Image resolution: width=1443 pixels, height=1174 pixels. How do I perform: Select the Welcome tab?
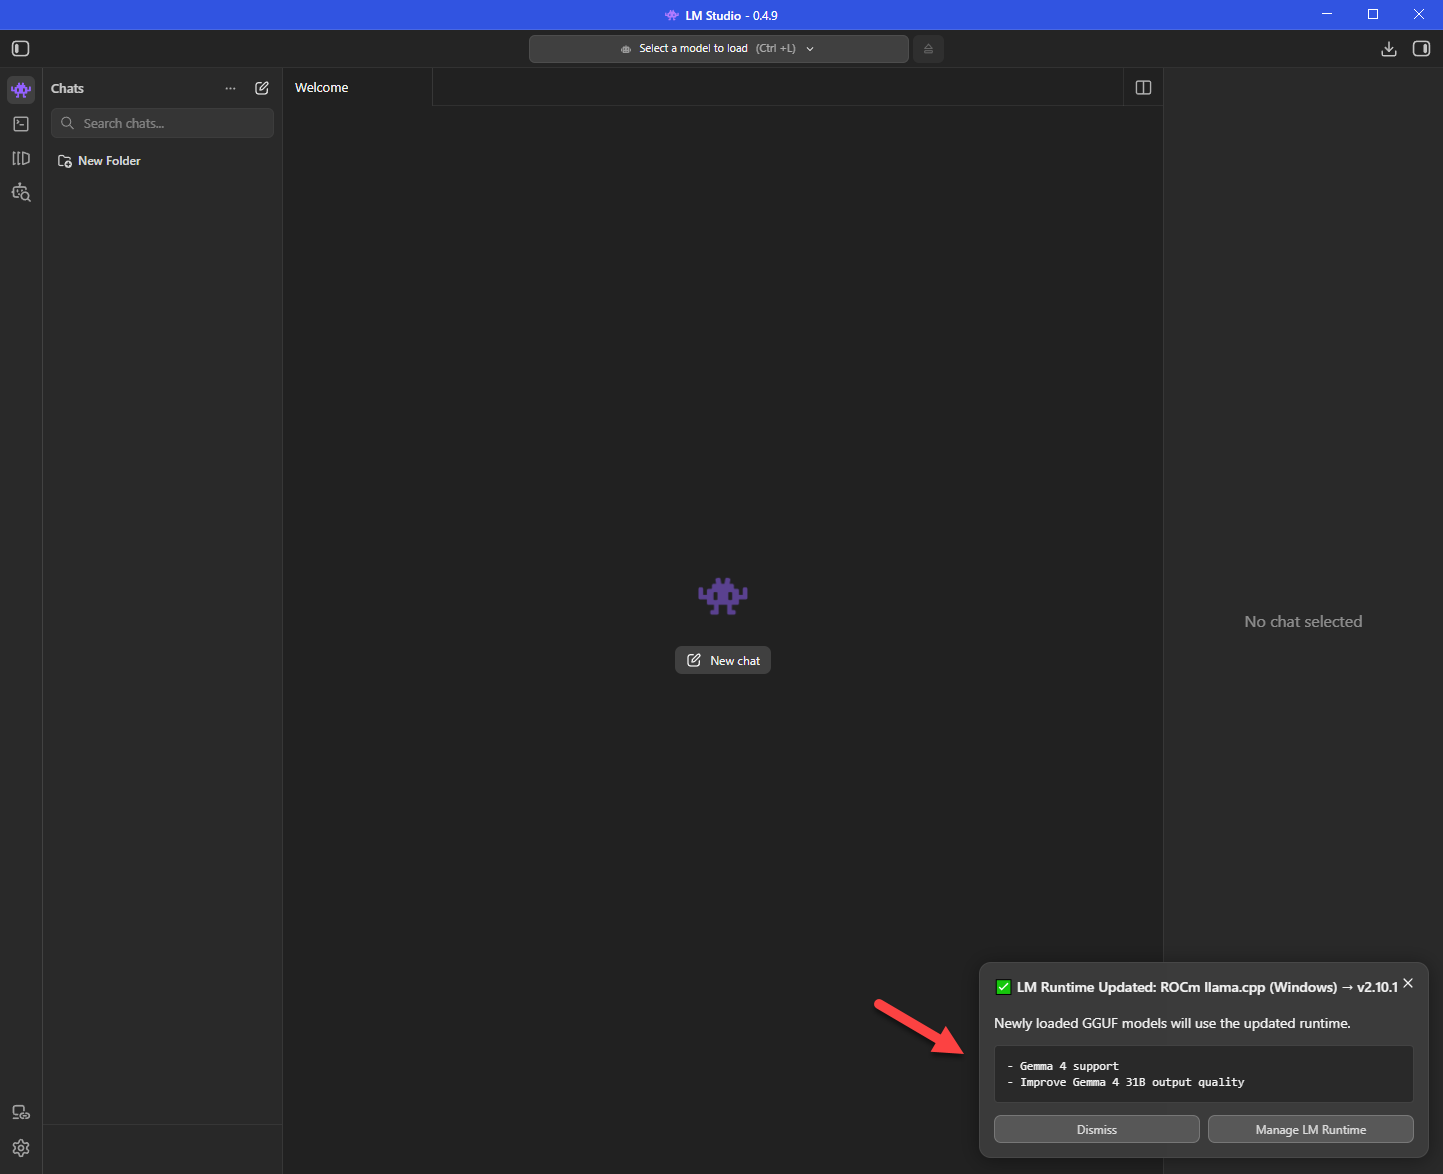[x=358, y=88]
